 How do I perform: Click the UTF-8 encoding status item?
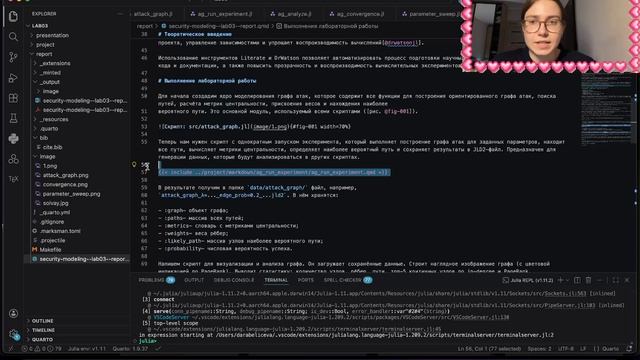[566, 349]
